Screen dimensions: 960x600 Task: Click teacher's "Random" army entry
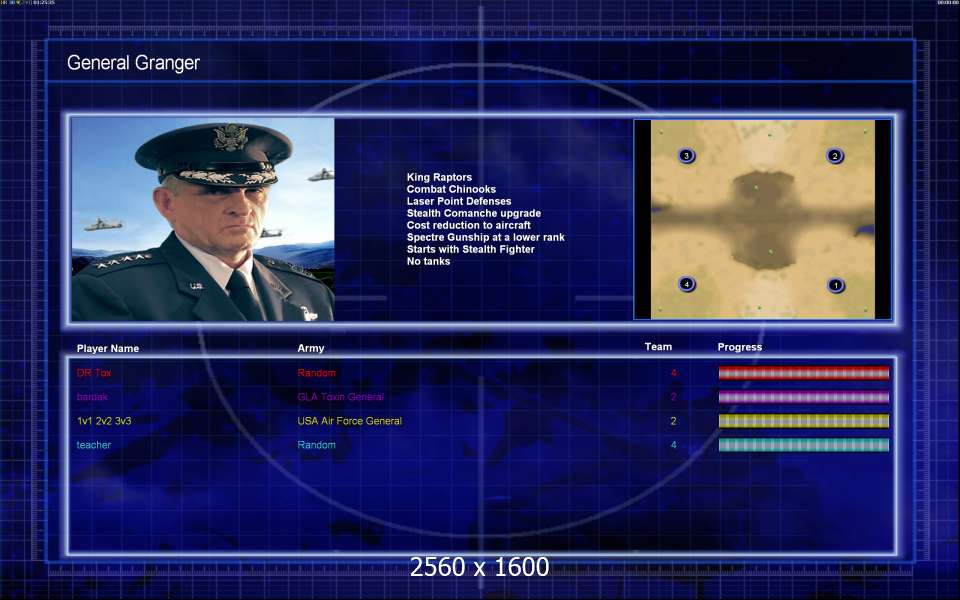pyautogui.click(x=317, y=445)
